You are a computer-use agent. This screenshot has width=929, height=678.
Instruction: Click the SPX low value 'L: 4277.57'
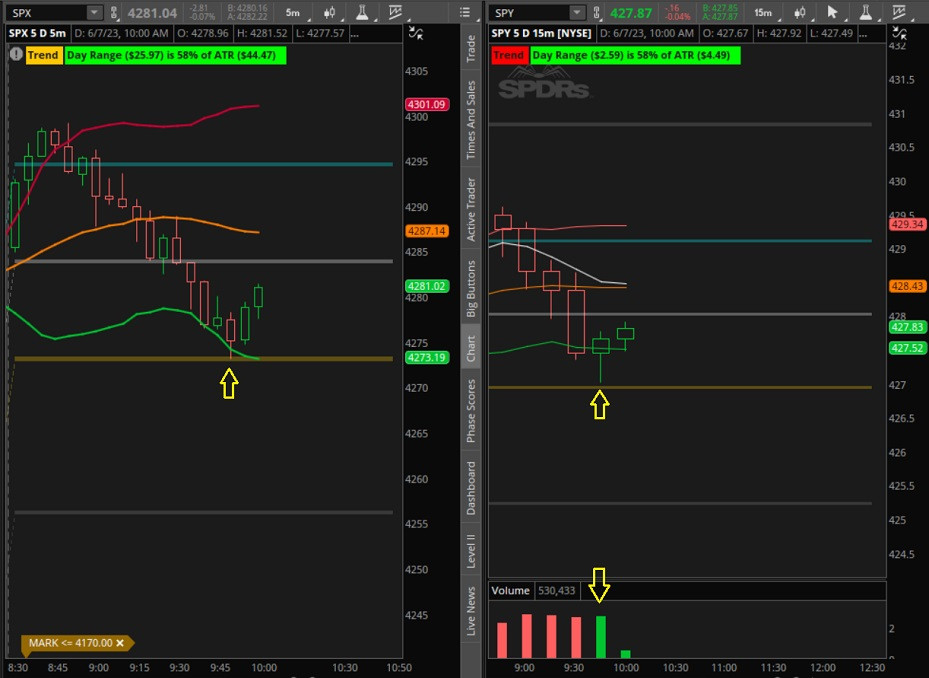click(320, 34)
